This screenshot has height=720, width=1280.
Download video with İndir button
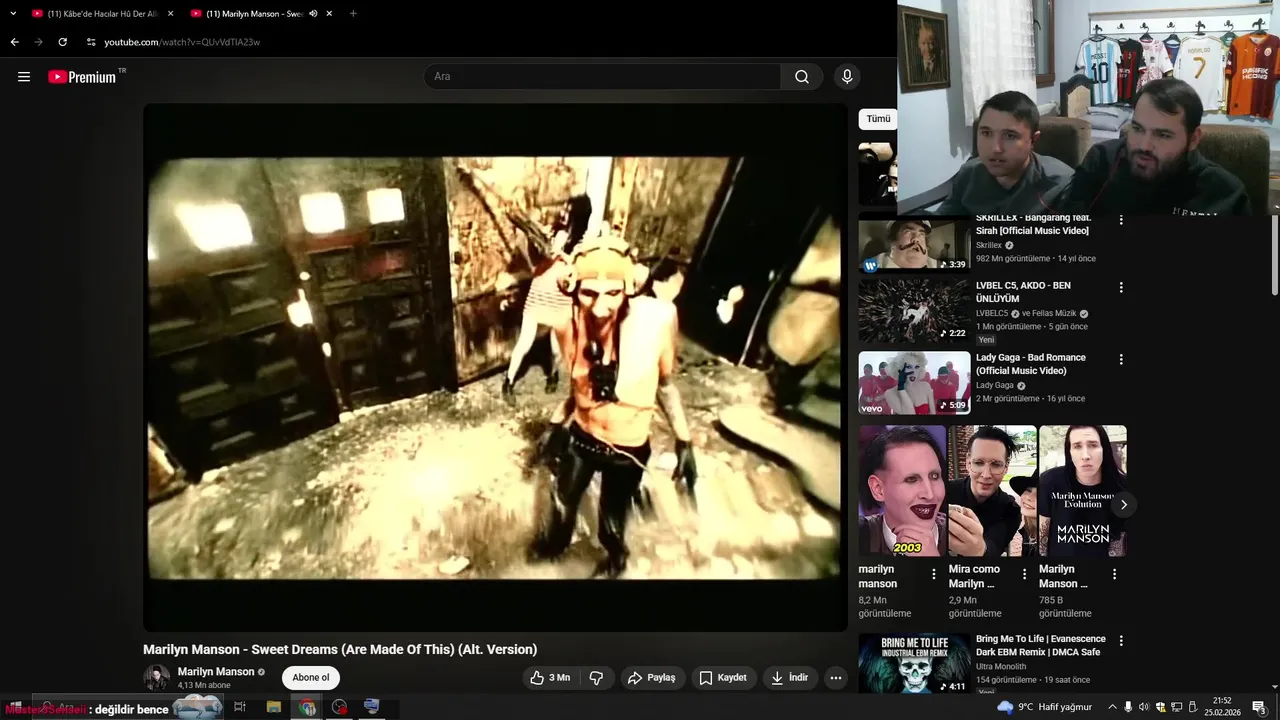point(789,677)
